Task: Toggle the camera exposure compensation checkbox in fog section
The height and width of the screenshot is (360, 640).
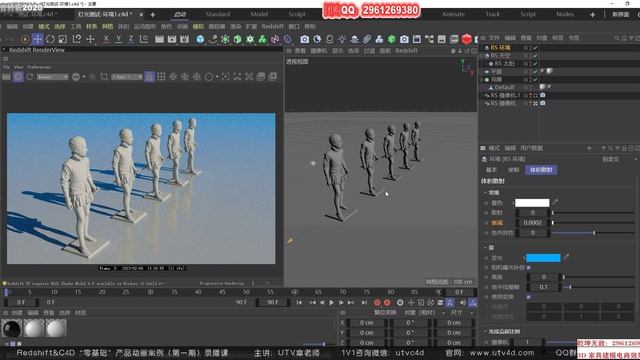Action: 529,267
